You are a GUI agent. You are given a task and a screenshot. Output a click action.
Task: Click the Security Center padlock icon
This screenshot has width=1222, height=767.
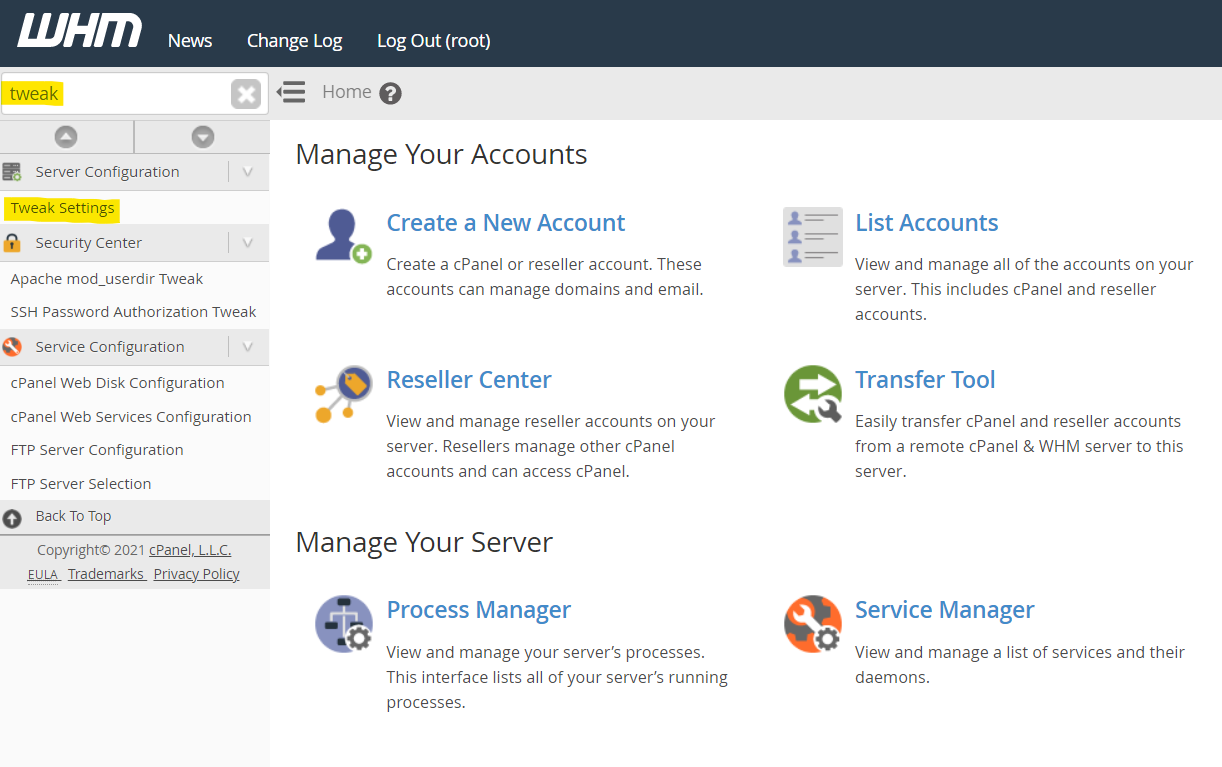pos(12,243)
